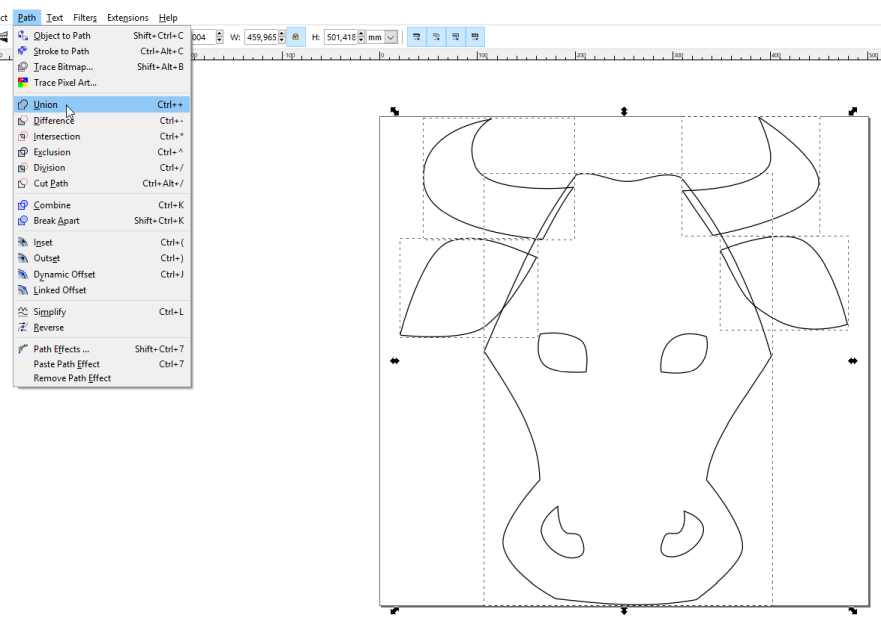
Task: Choose Division menu entry
Action: coord(102,168)
